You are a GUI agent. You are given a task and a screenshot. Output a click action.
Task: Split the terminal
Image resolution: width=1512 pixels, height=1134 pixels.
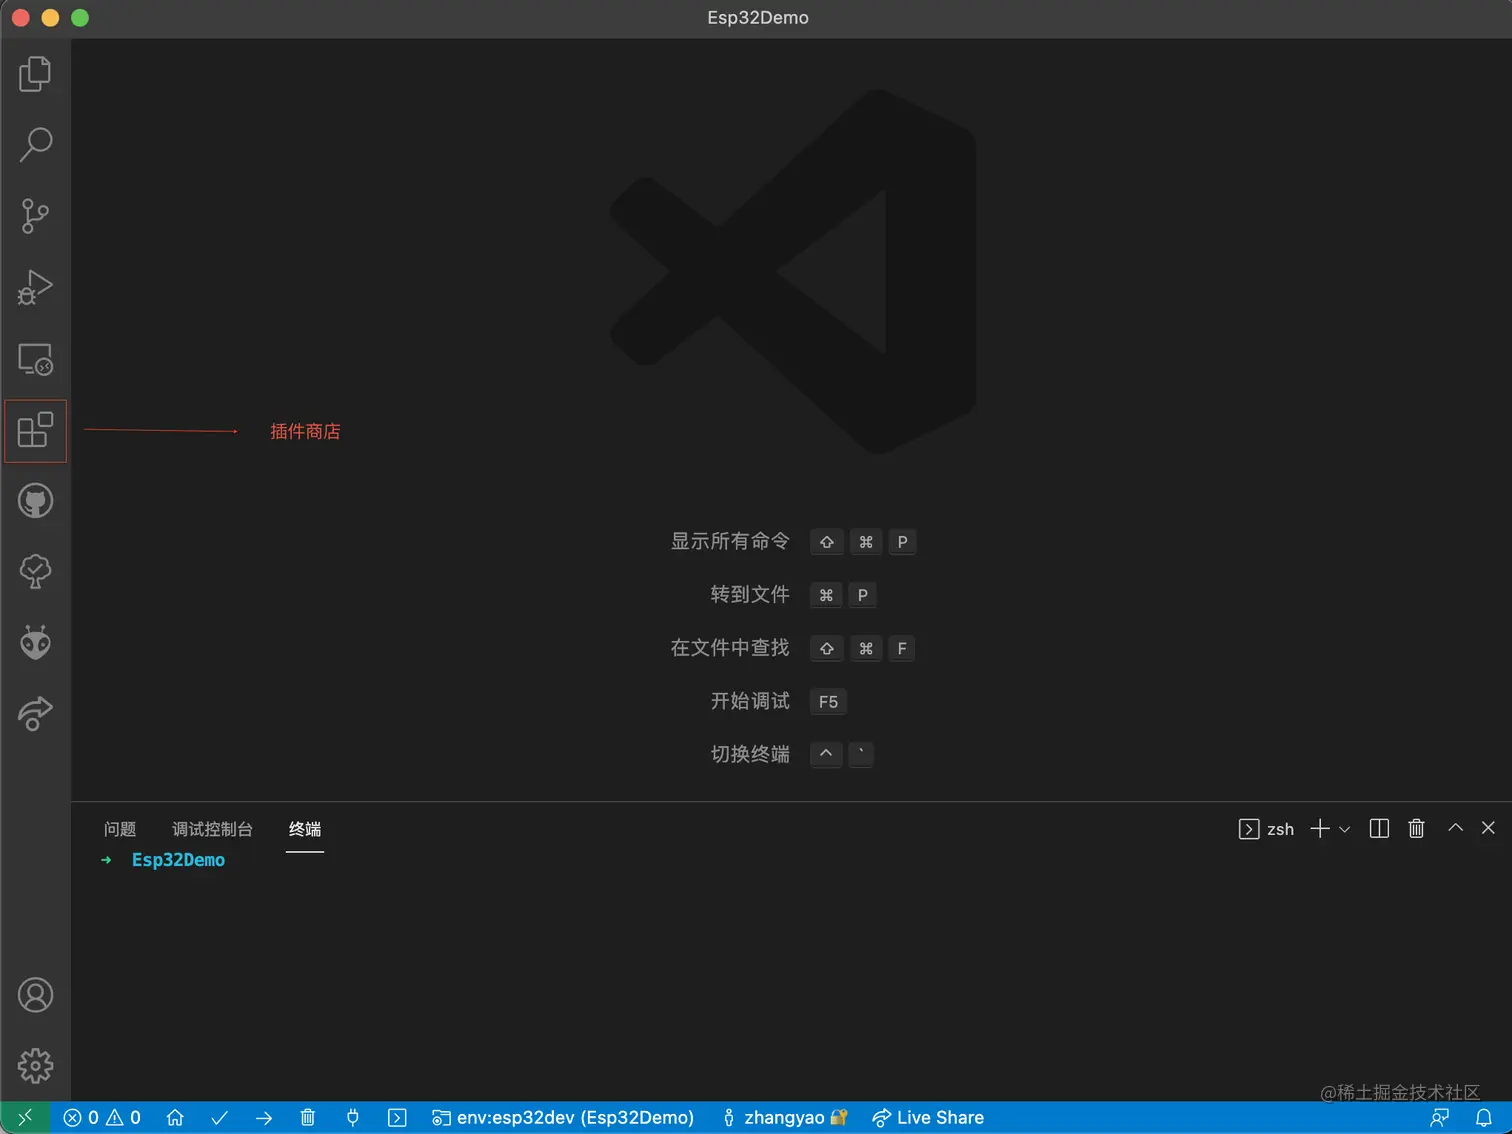[1379, 829]
